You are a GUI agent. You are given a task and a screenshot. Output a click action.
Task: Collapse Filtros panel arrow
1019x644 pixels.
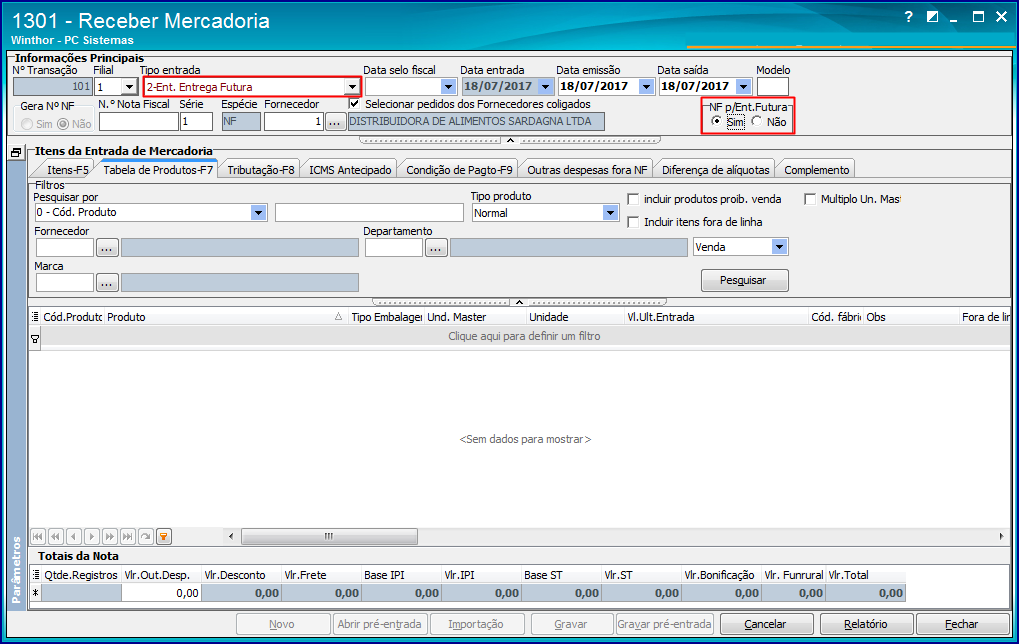pyautogui.click(x=519, y=302)
